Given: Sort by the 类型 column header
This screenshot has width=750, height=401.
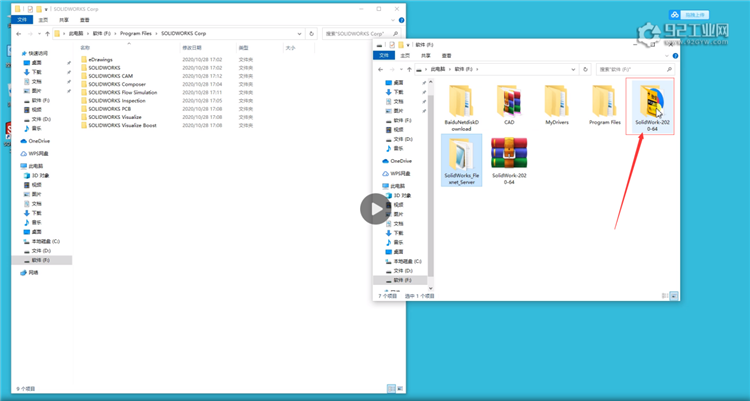Looking at the screenshot, I should pos(243,48).
